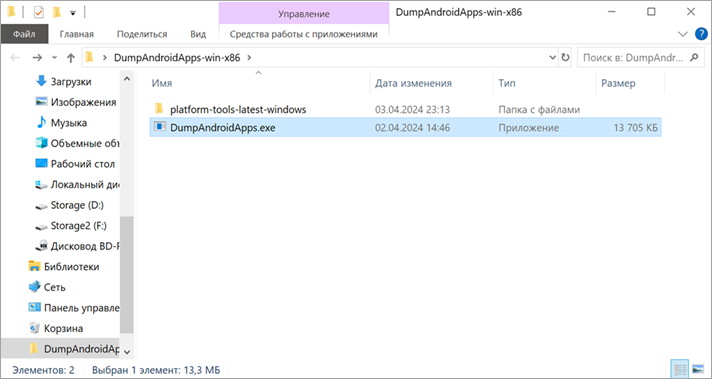
Task: Open Объемные объекты in the navigation pane
Action: coord(85,143)
